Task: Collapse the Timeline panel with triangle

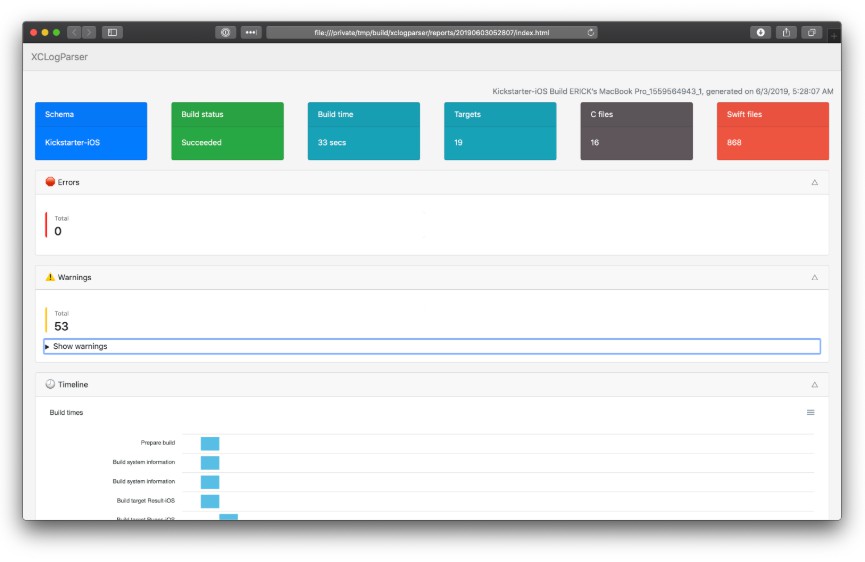Action: click(814, 384)
